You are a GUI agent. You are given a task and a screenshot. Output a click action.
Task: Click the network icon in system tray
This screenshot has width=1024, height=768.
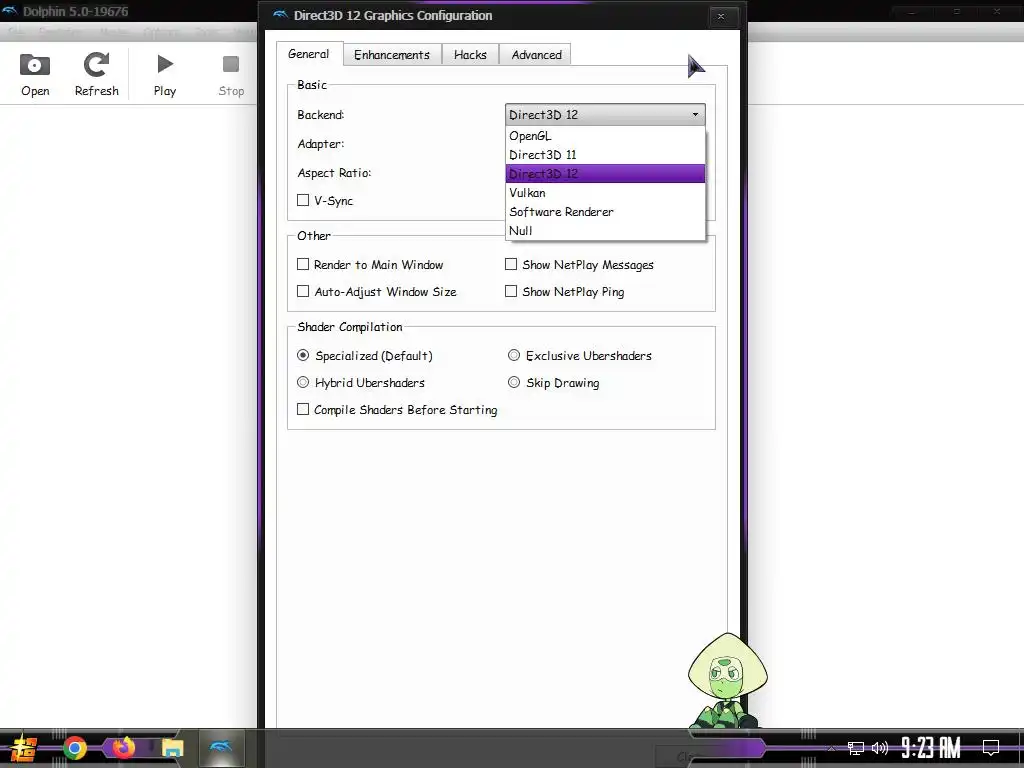point(856,748)
